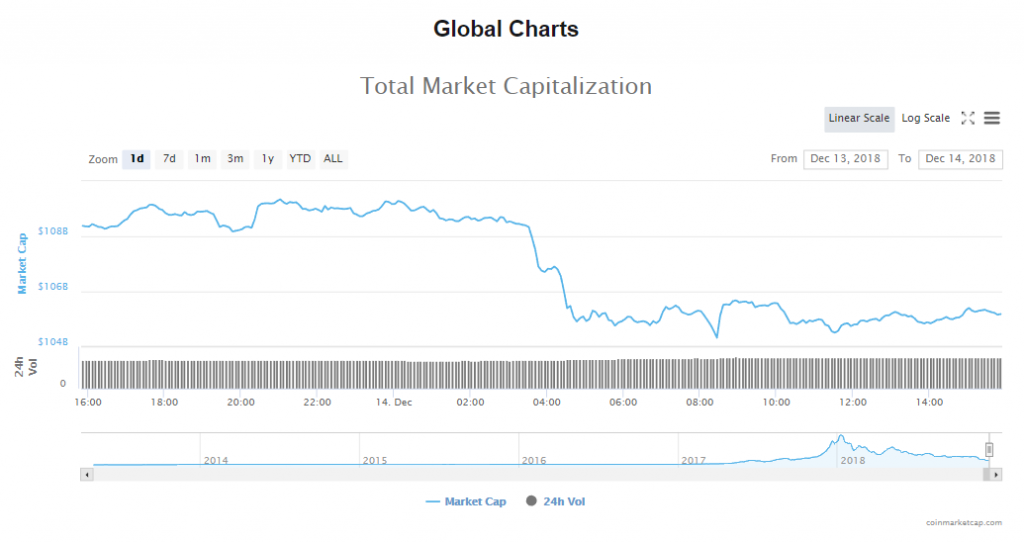1024x543 pixels.
Task: Click 2016 in navigator timeline
Action: 534,460
